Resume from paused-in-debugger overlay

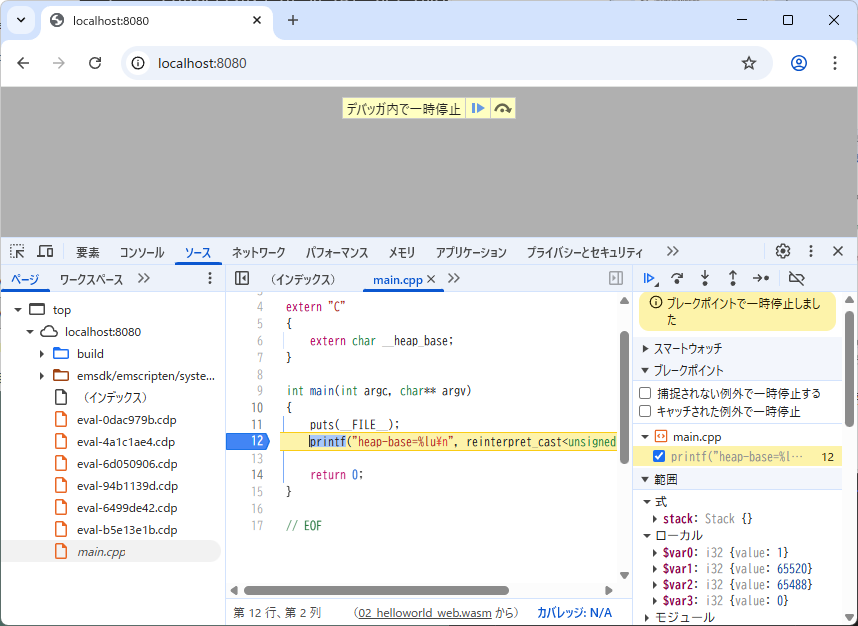click(478, 108)
